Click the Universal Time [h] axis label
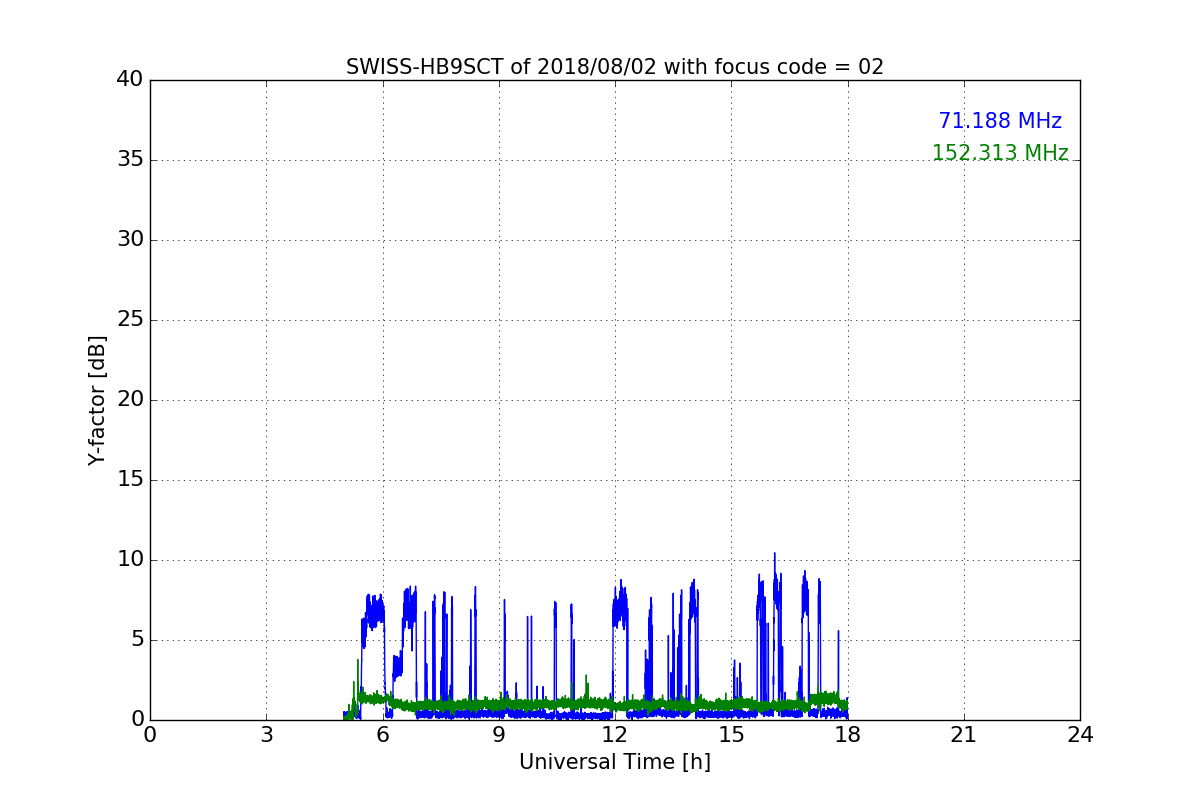The image size is (1200, 800). click(615, 762)
